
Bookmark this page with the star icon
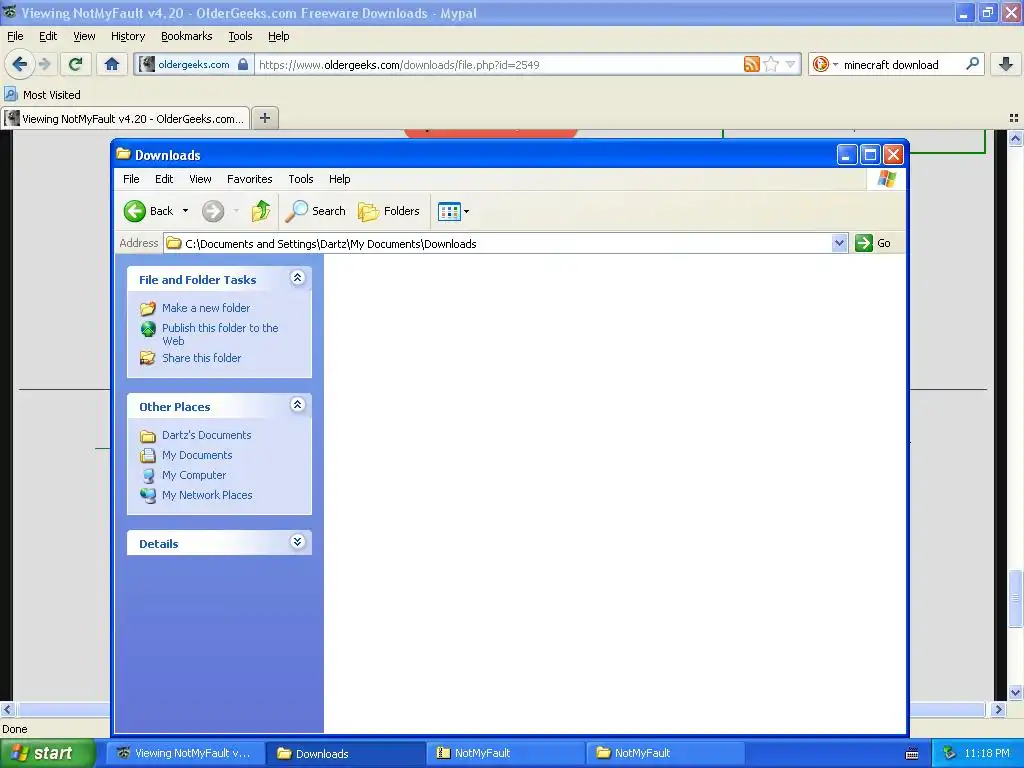[771, 64]
